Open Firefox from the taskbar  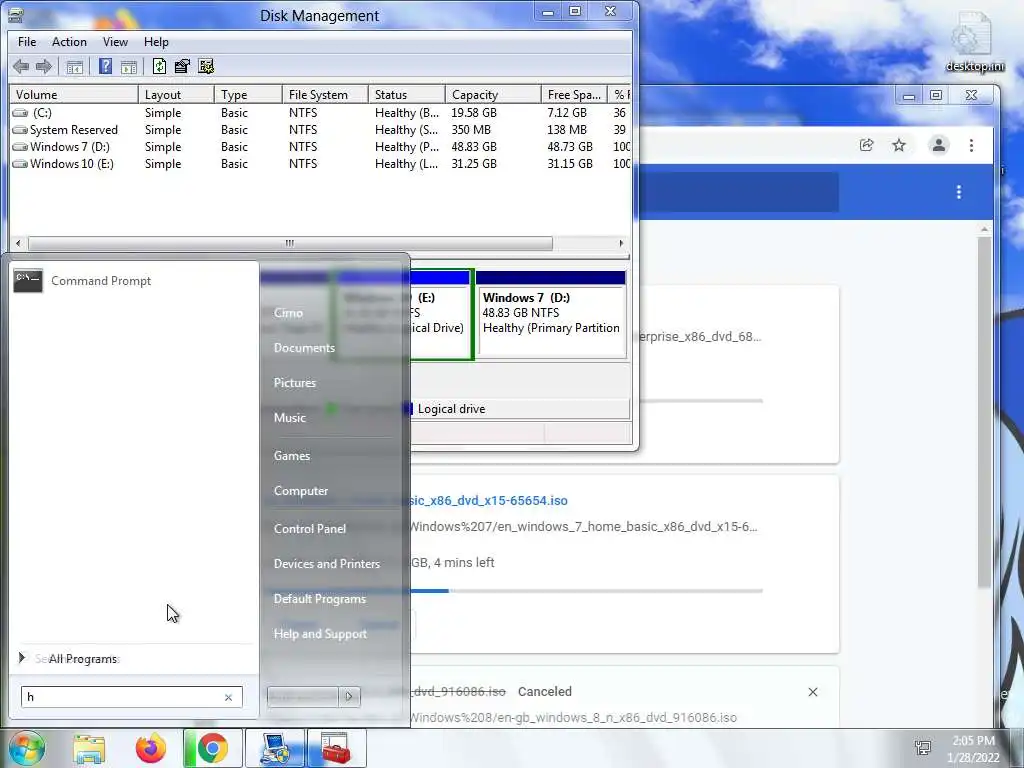tap(150, 748)
